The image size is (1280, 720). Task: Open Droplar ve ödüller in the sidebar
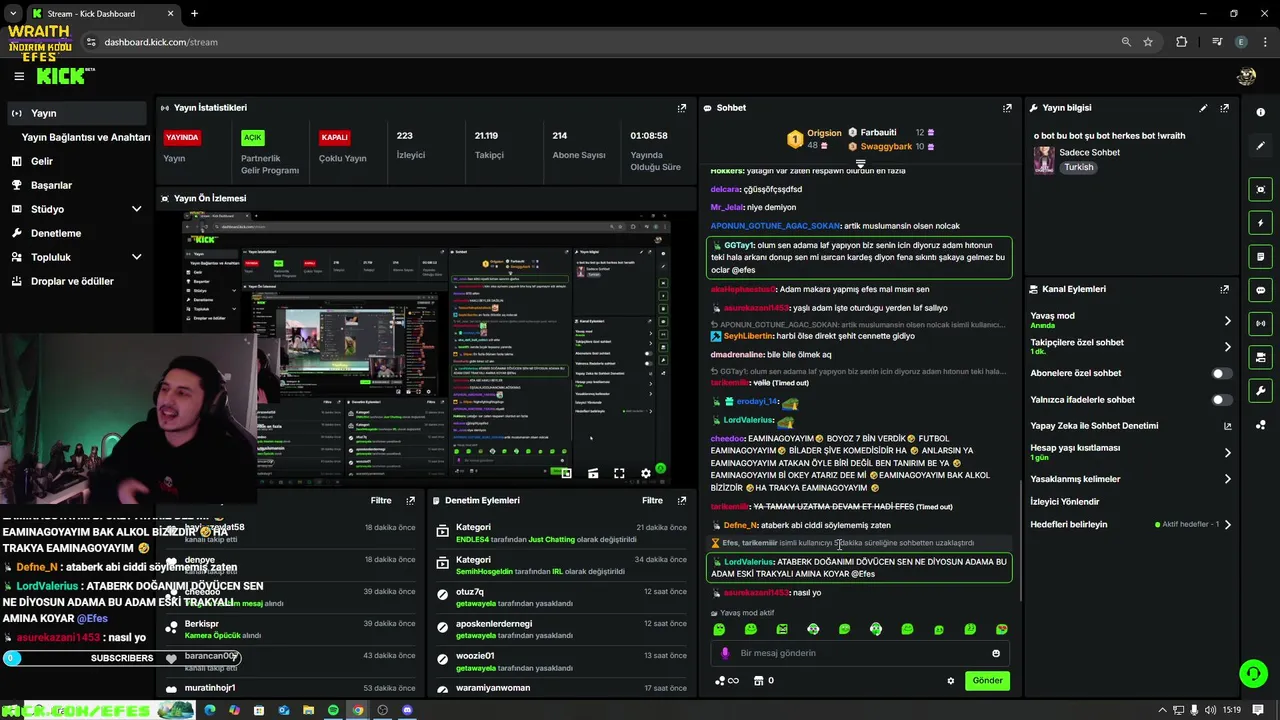[x=72, y=281]
